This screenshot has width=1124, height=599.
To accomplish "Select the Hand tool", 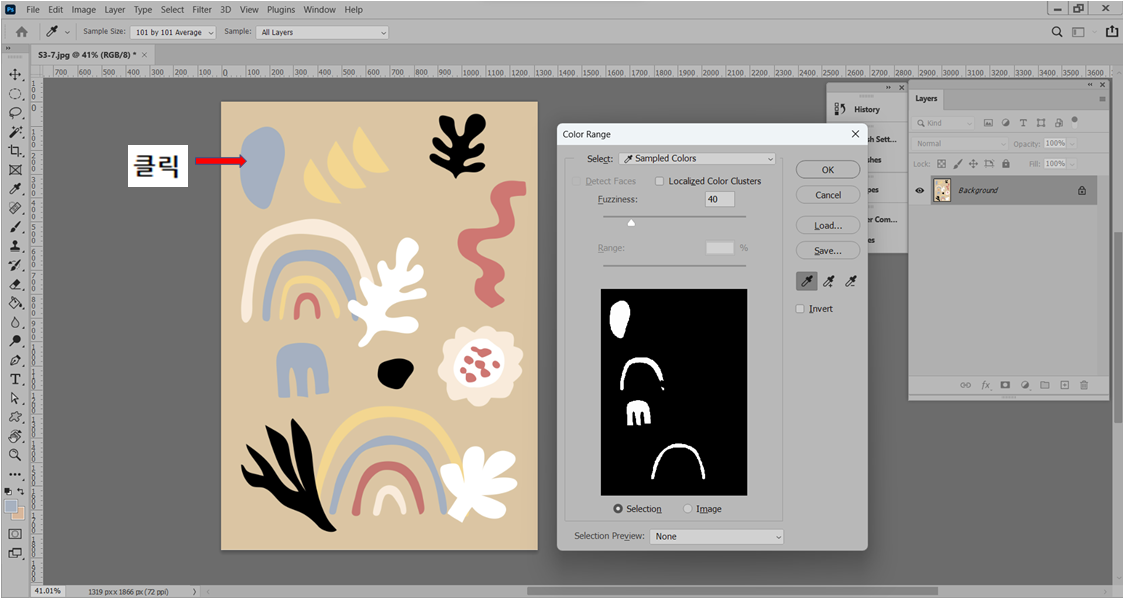I will click(x=15, y=436).
